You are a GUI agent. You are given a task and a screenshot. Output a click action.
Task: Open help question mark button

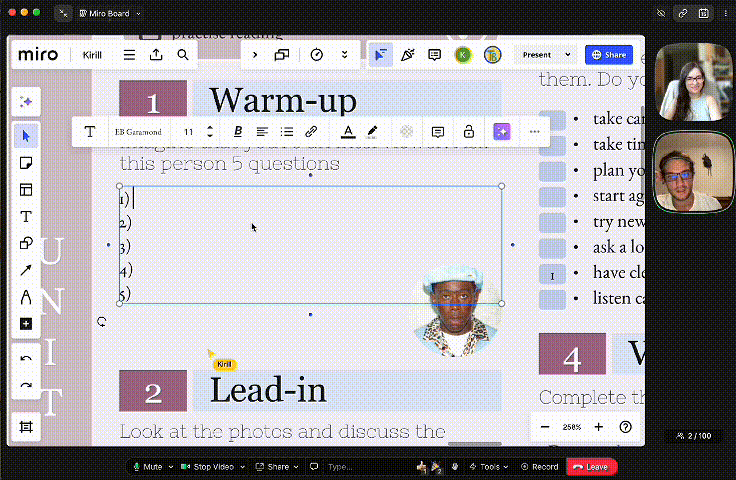click(x=625, y=427)
